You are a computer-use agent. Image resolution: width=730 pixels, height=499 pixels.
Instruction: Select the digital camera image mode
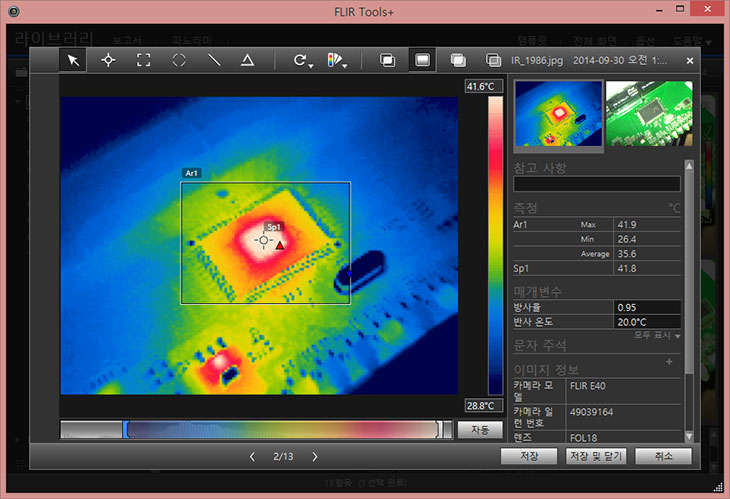[493, 60]
